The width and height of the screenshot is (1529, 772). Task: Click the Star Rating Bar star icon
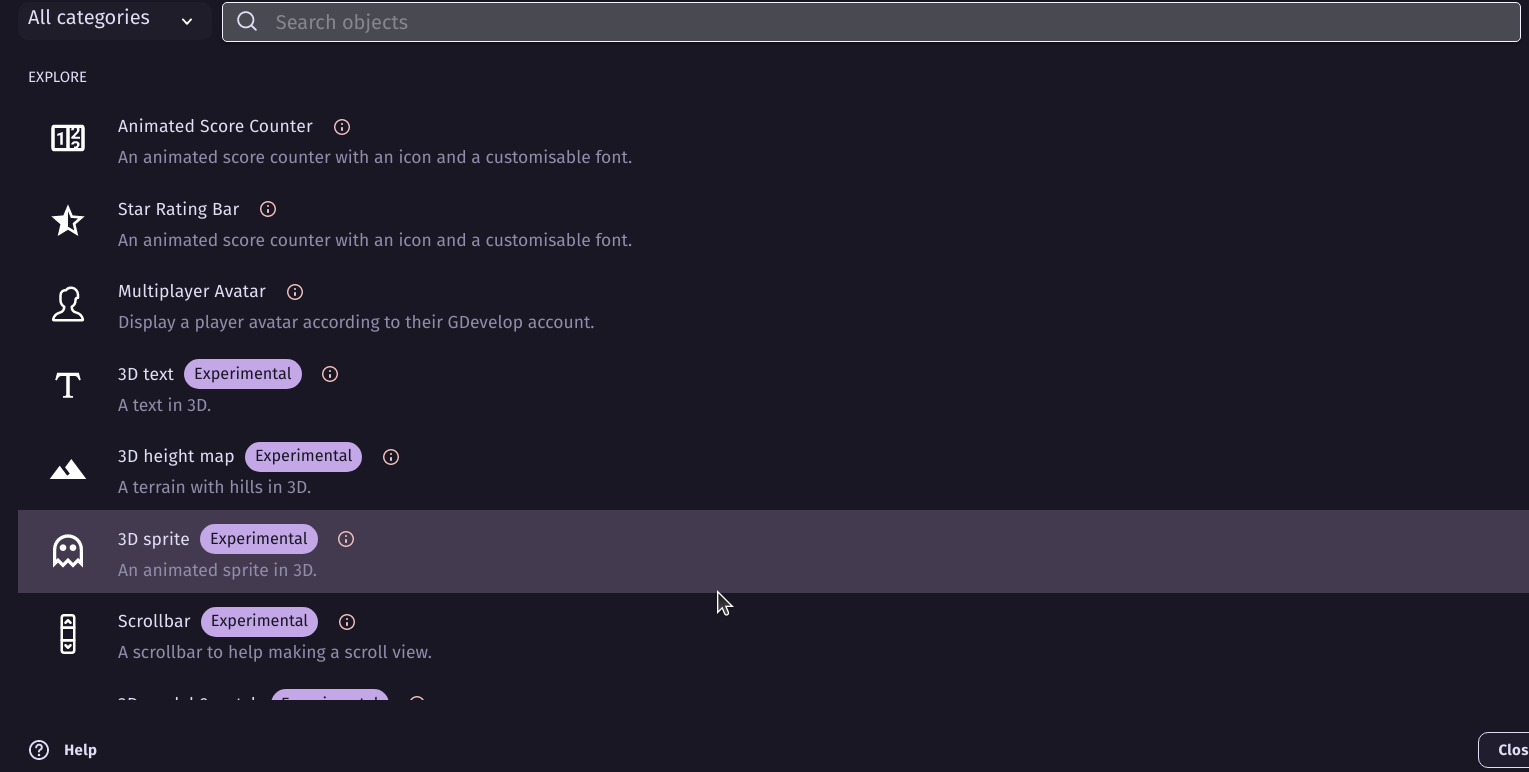point(68,221)
